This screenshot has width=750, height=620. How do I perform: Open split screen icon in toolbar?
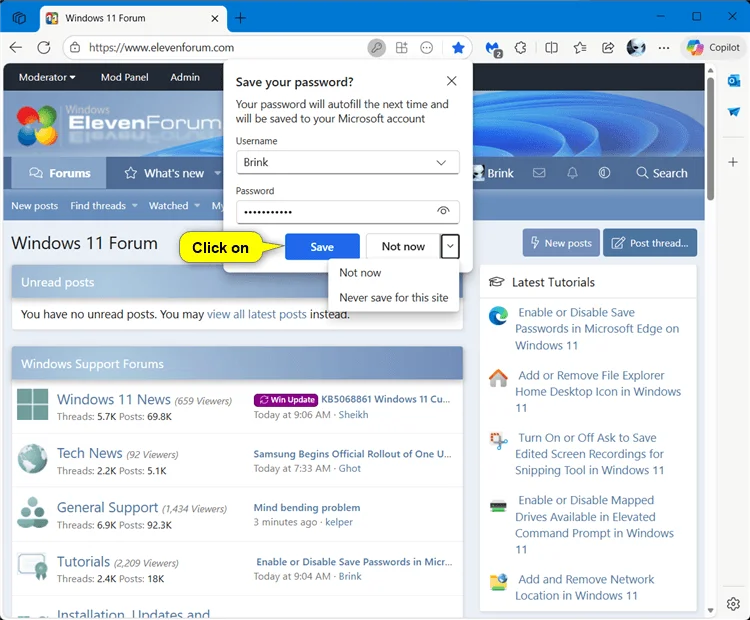[x=551, y=47]
